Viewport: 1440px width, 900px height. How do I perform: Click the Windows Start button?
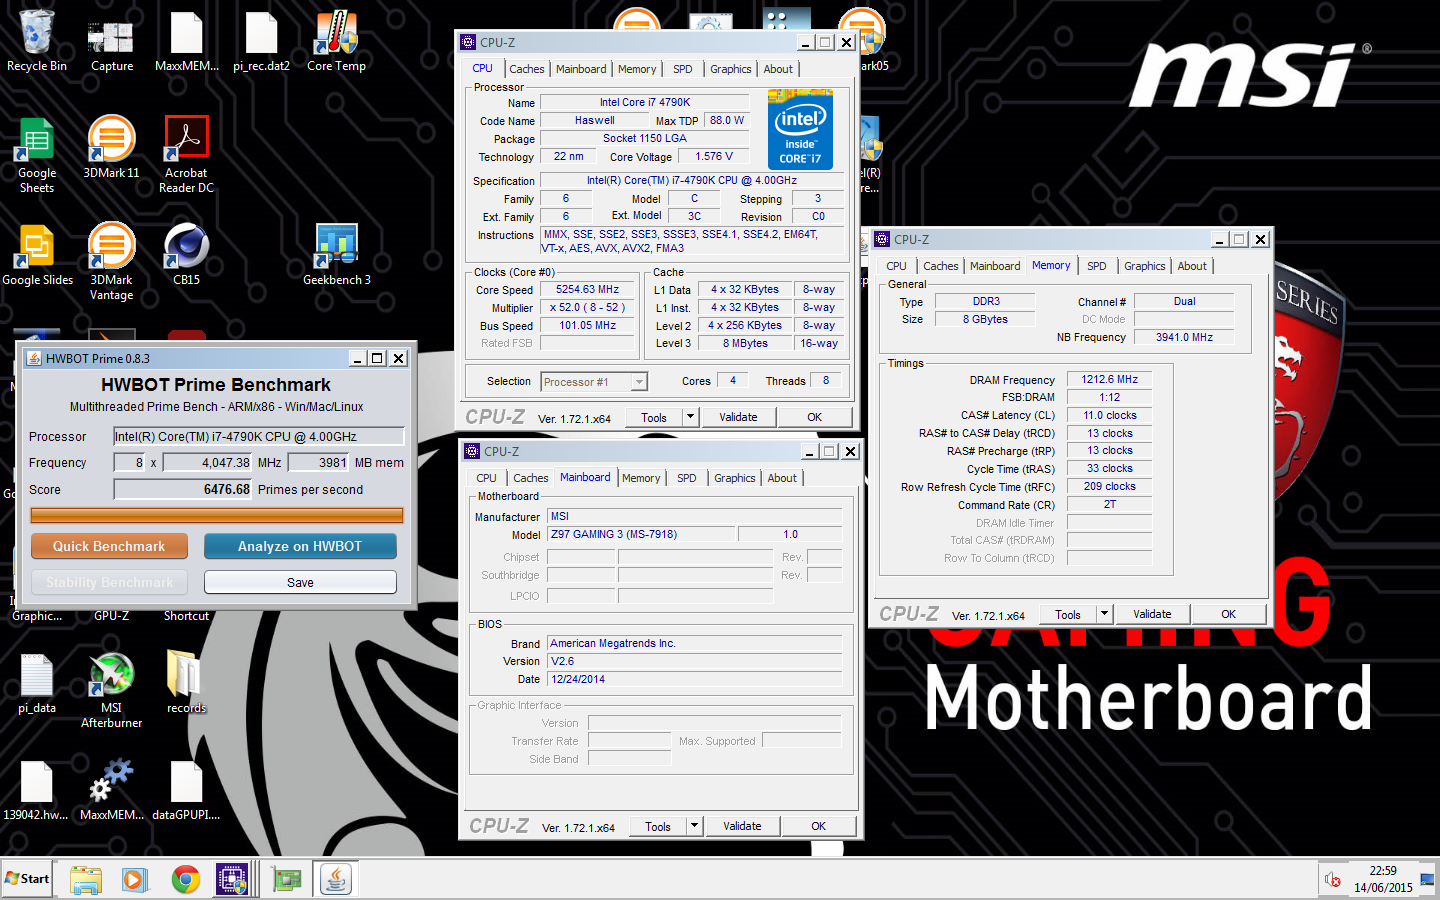[27, 879]
